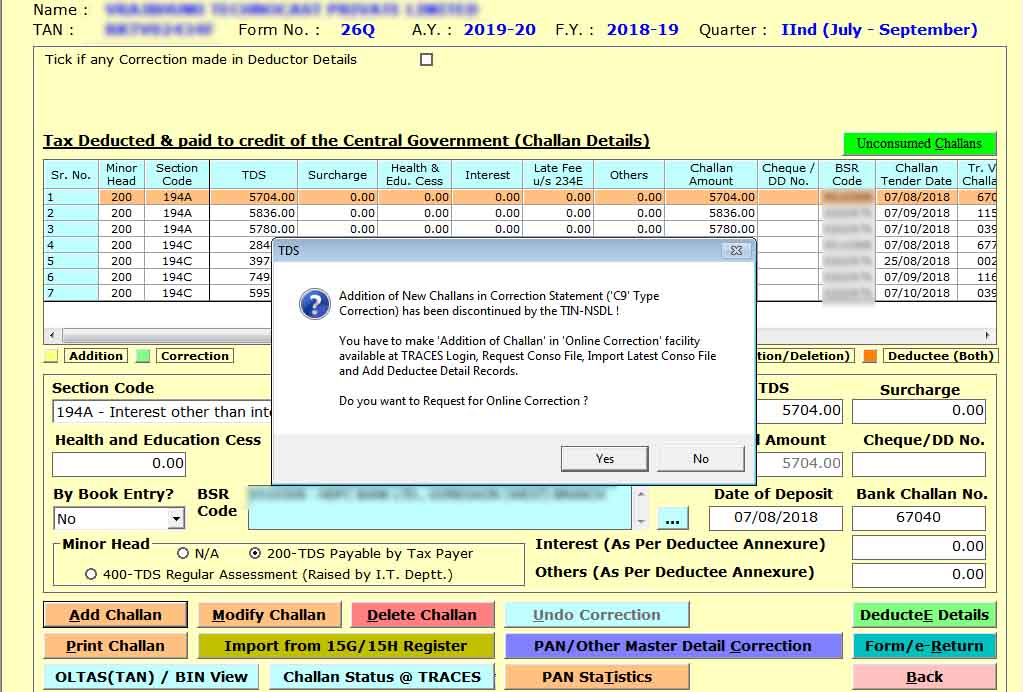The height and width of the screenshot is (692, 1023).
Task: Tick the Deductor Details correction checkbox
Action: [x=427, y=60]
